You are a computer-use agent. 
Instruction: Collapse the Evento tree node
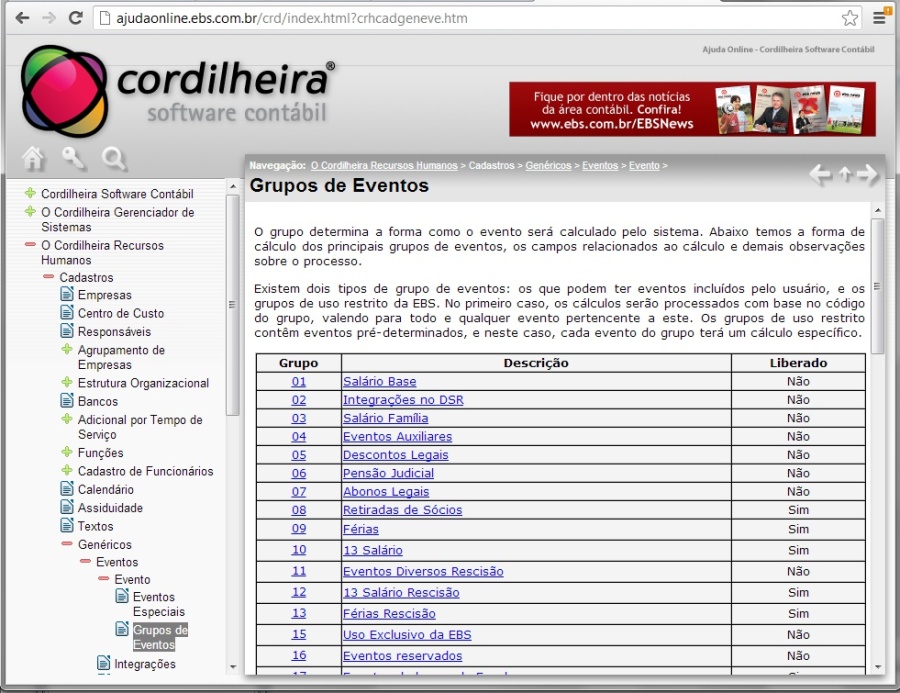tap(104, 578)
